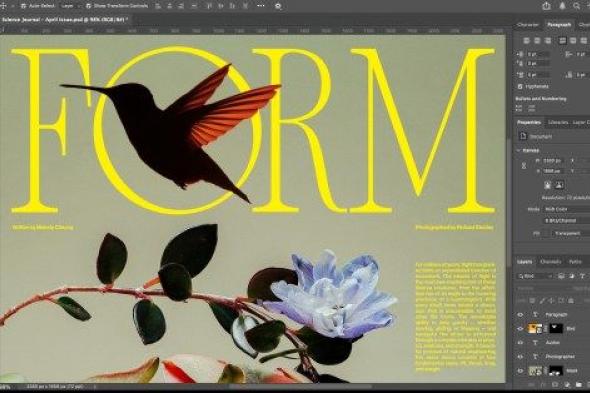Click the new group folder icon
The height and width of the screenshot is (393, 590).
(x=579, y=384)
